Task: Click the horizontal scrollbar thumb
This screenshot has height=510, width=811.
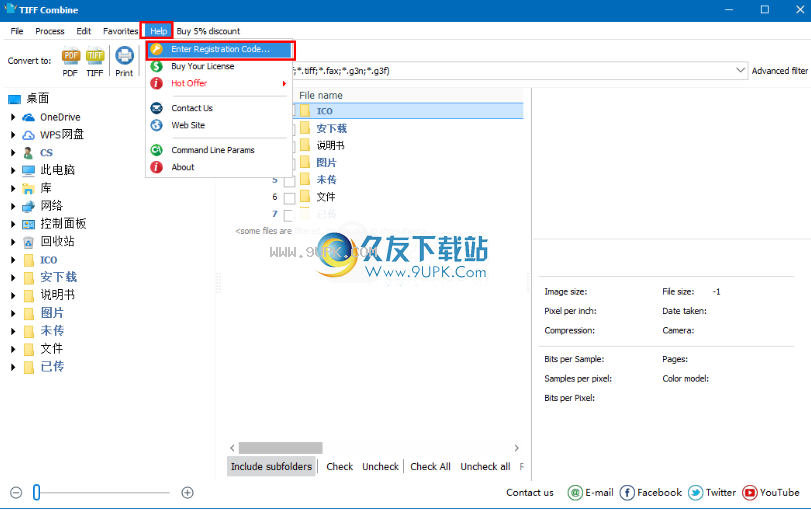Action: point(280,448)
